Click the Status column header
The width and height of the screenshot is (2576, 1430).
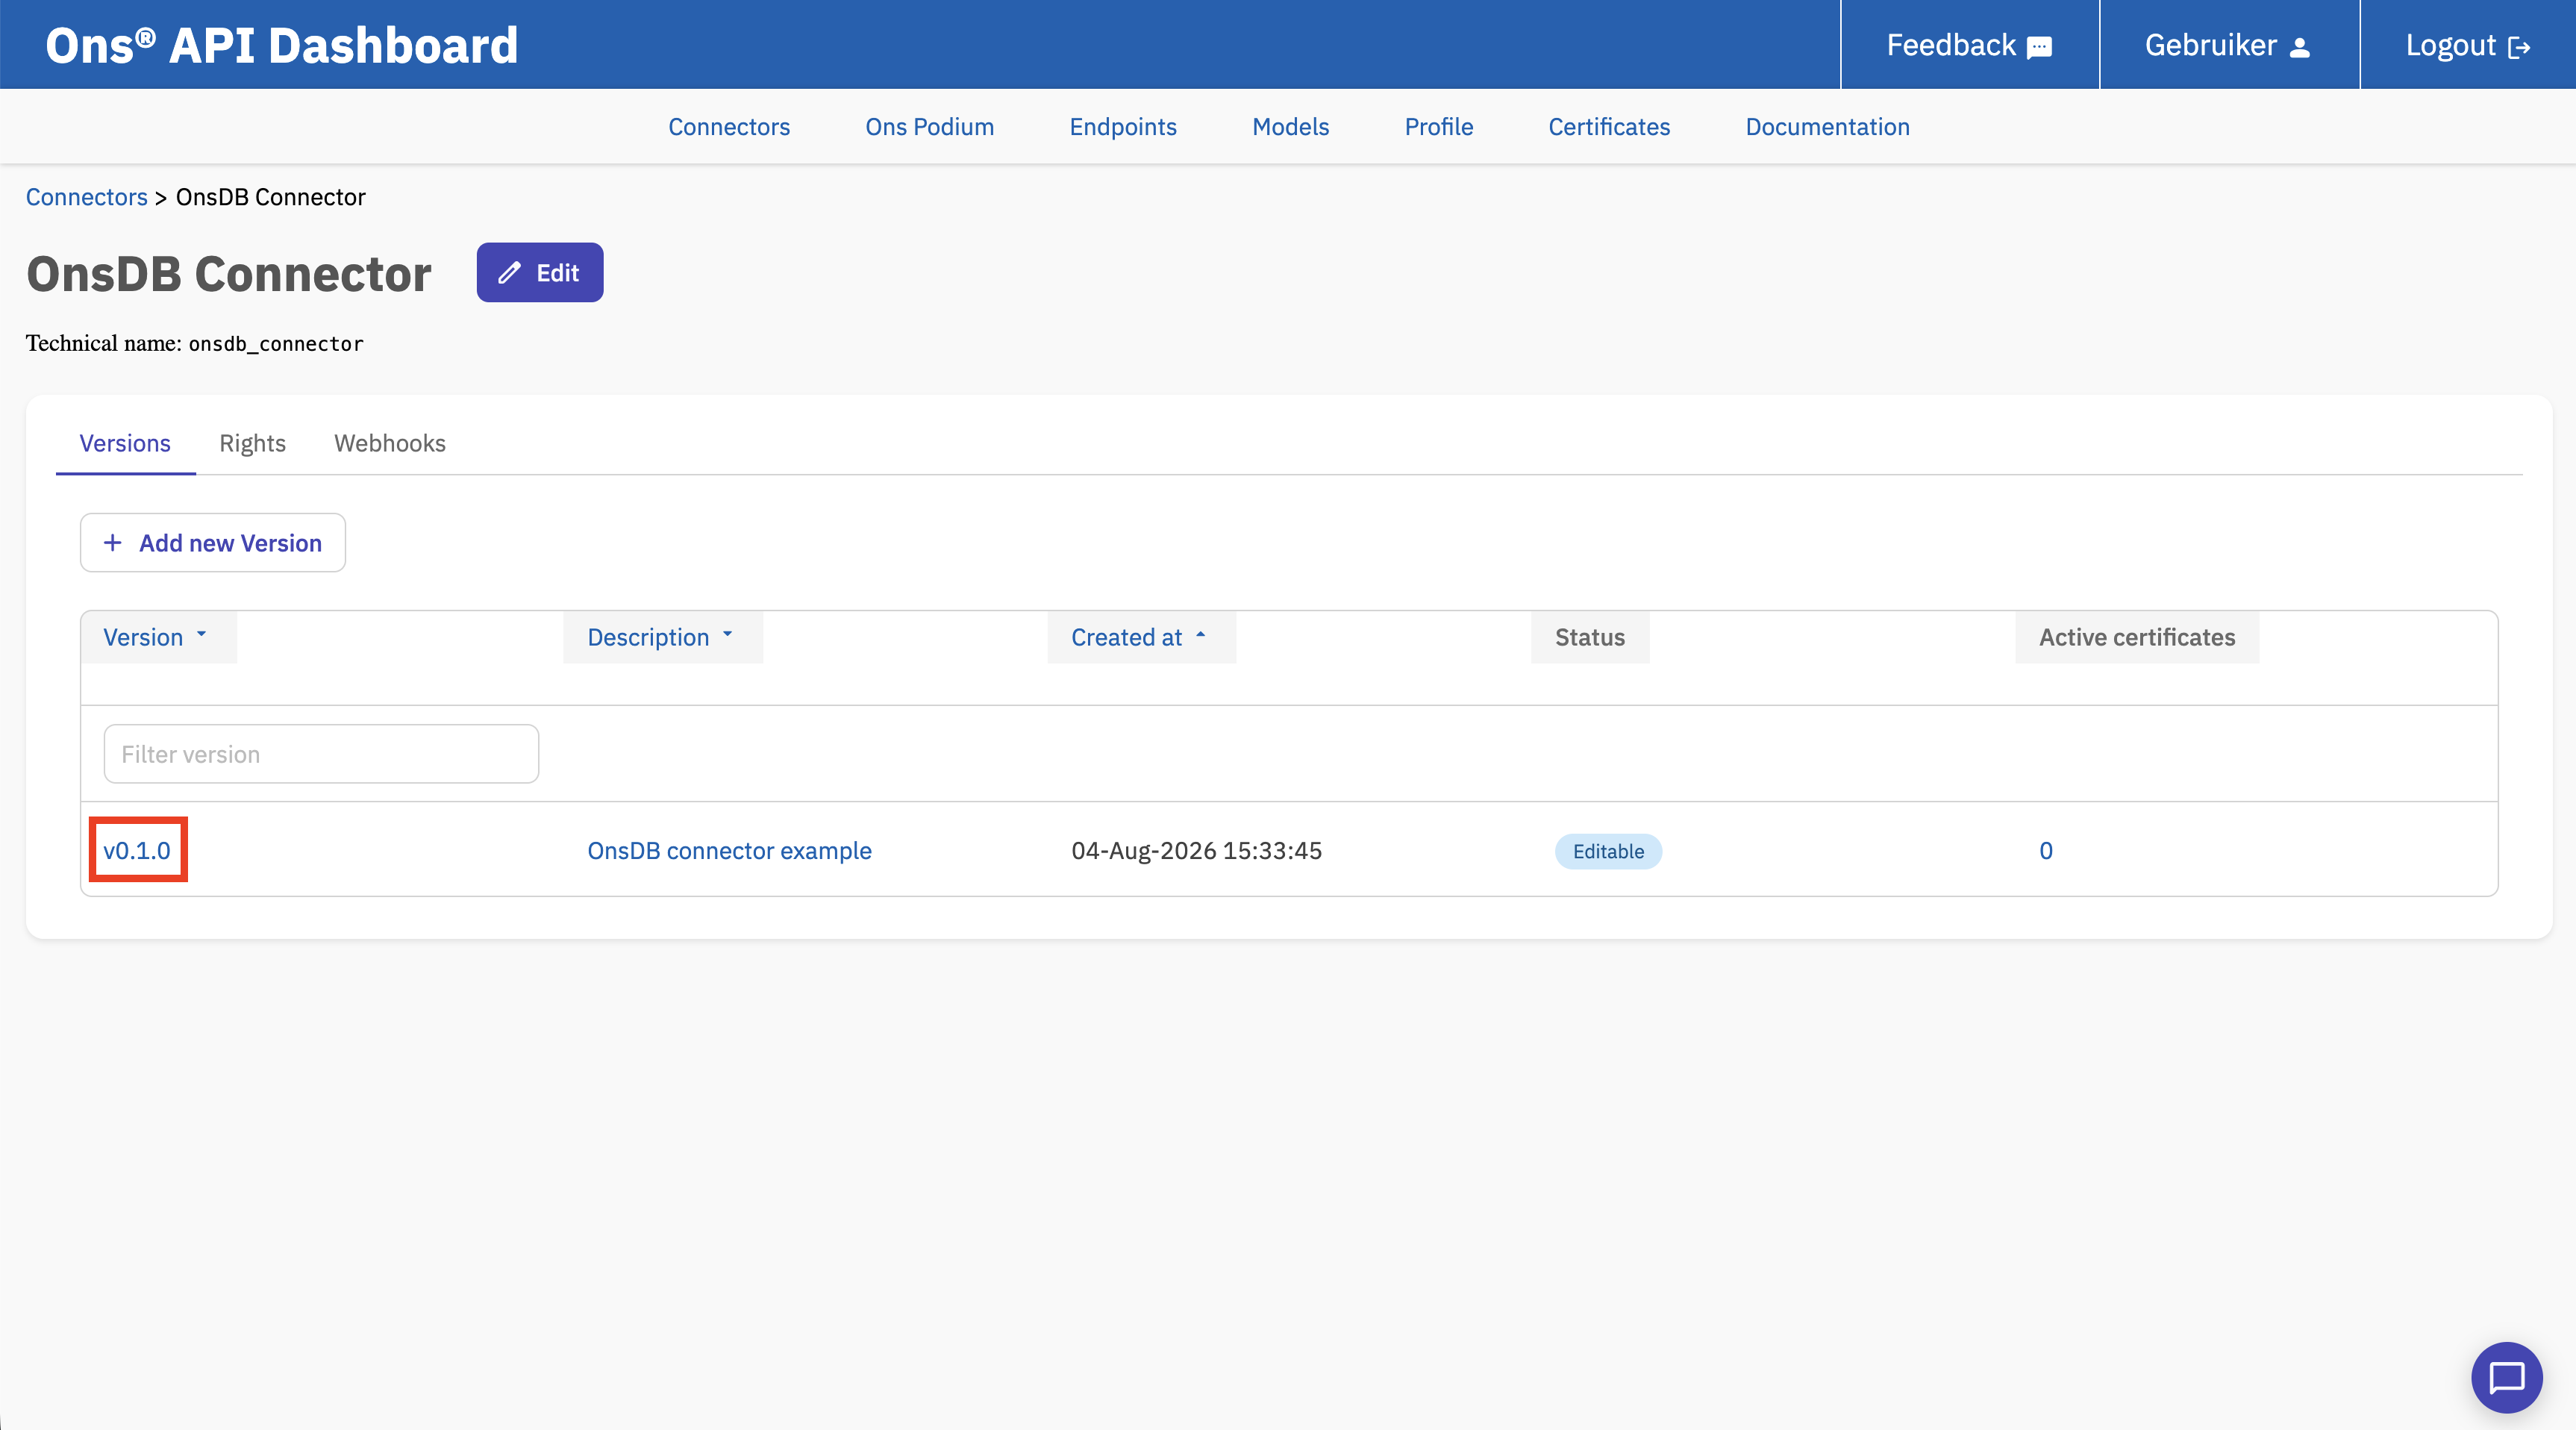tap(1590, 637)
